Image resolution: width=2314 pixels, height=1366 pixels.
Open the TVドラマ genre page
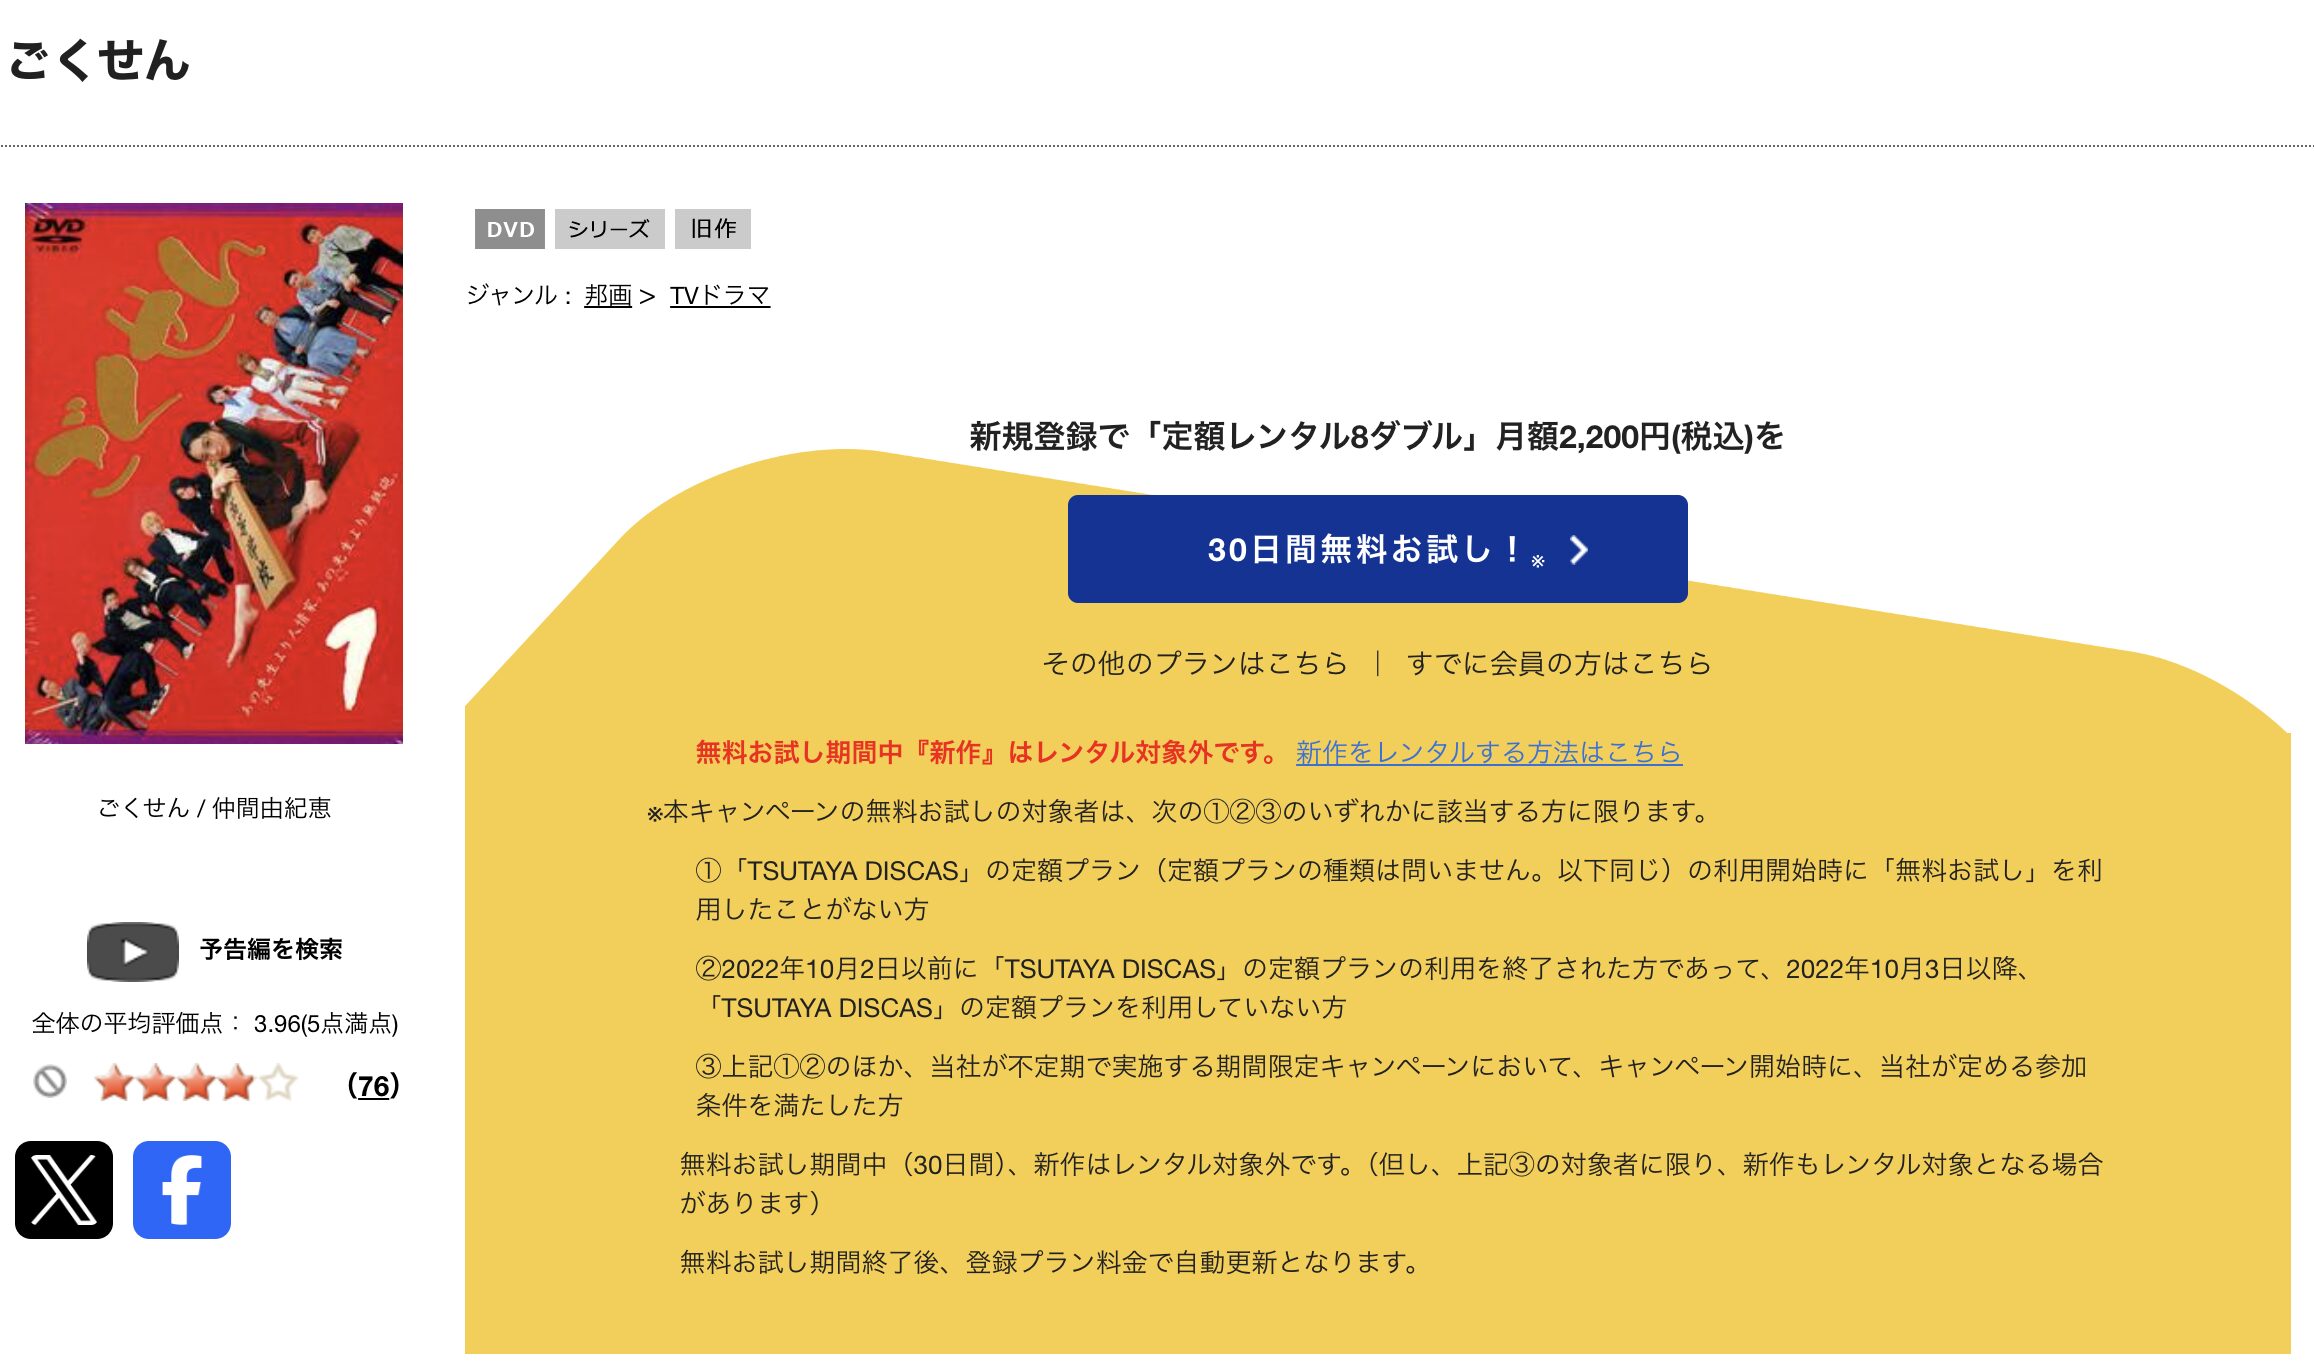pos(722,294)
